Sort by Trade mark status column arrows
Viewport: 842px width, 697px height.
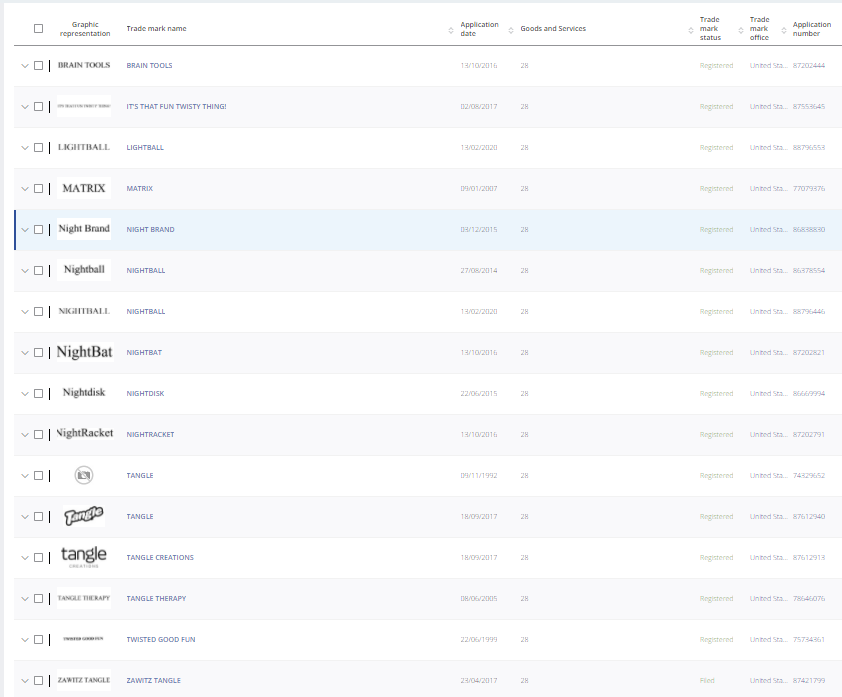coord(741,31)
